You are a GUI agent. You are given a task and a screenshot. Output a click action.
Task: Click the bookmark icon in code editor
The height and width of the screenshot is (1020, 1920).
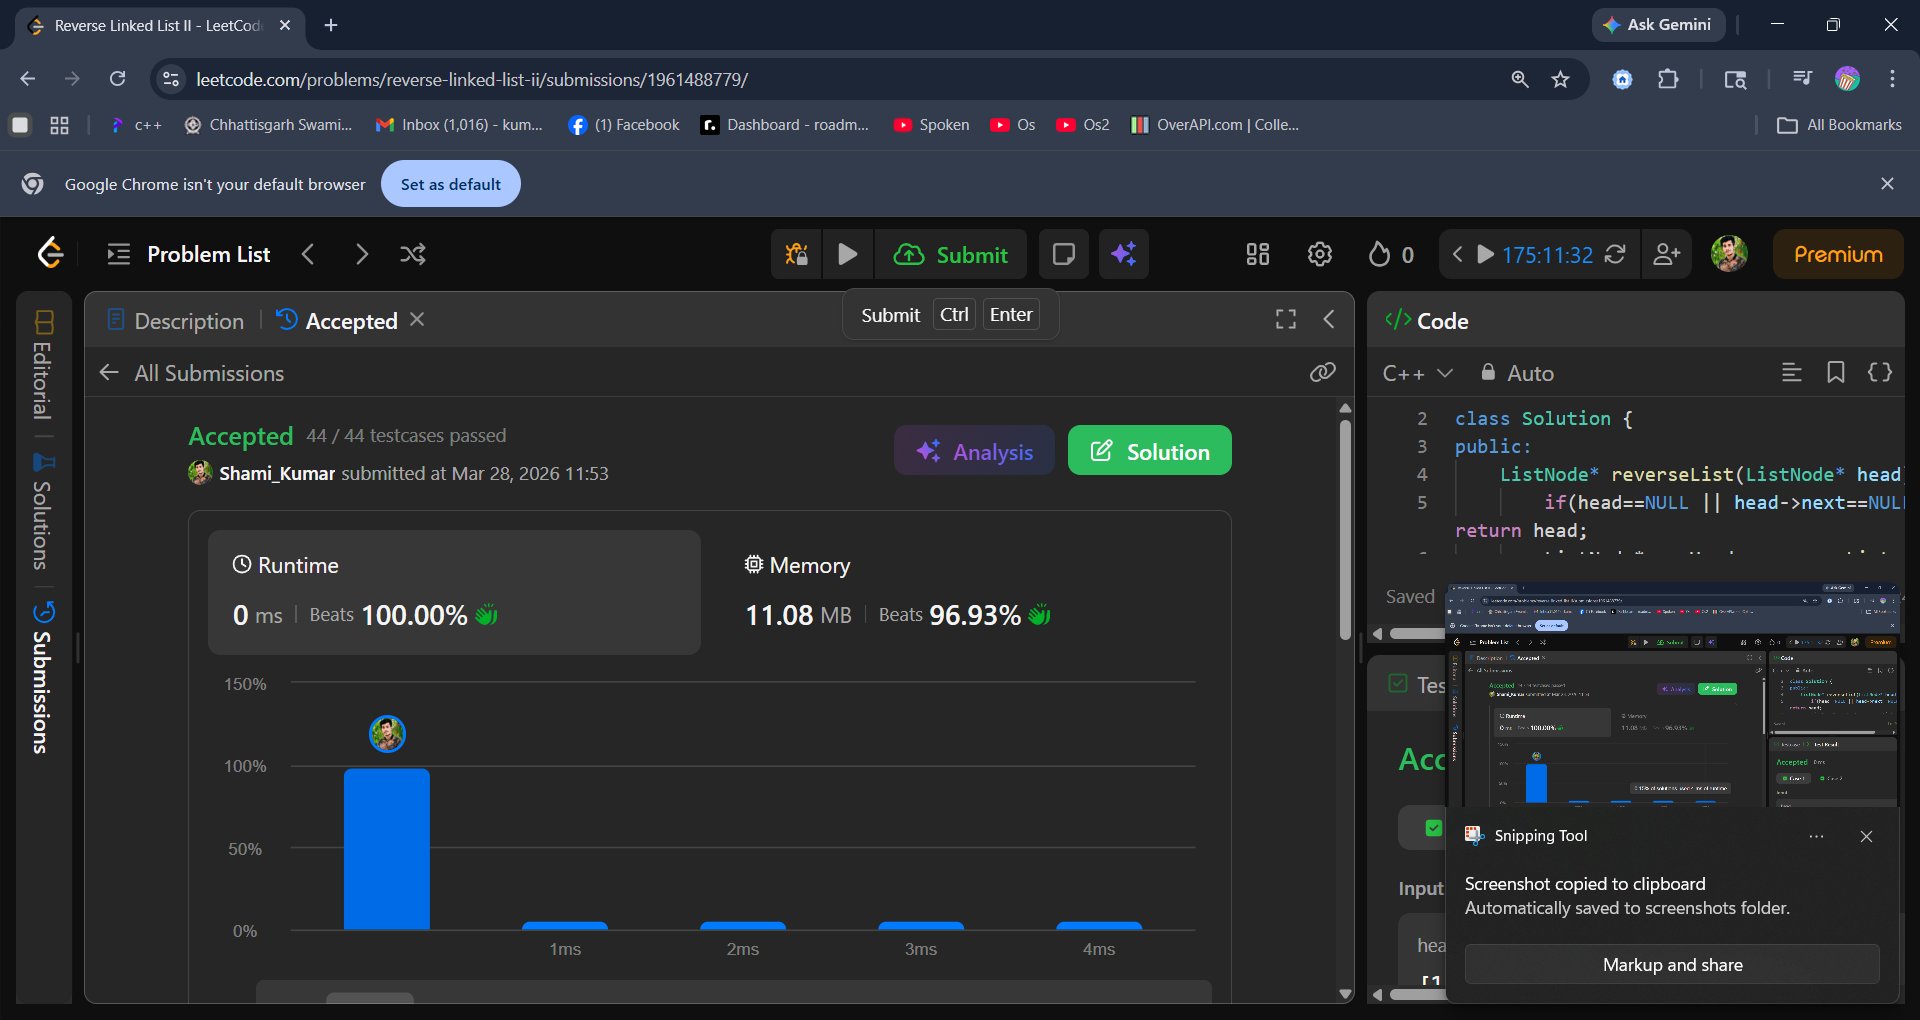(x=1835, y=373)
